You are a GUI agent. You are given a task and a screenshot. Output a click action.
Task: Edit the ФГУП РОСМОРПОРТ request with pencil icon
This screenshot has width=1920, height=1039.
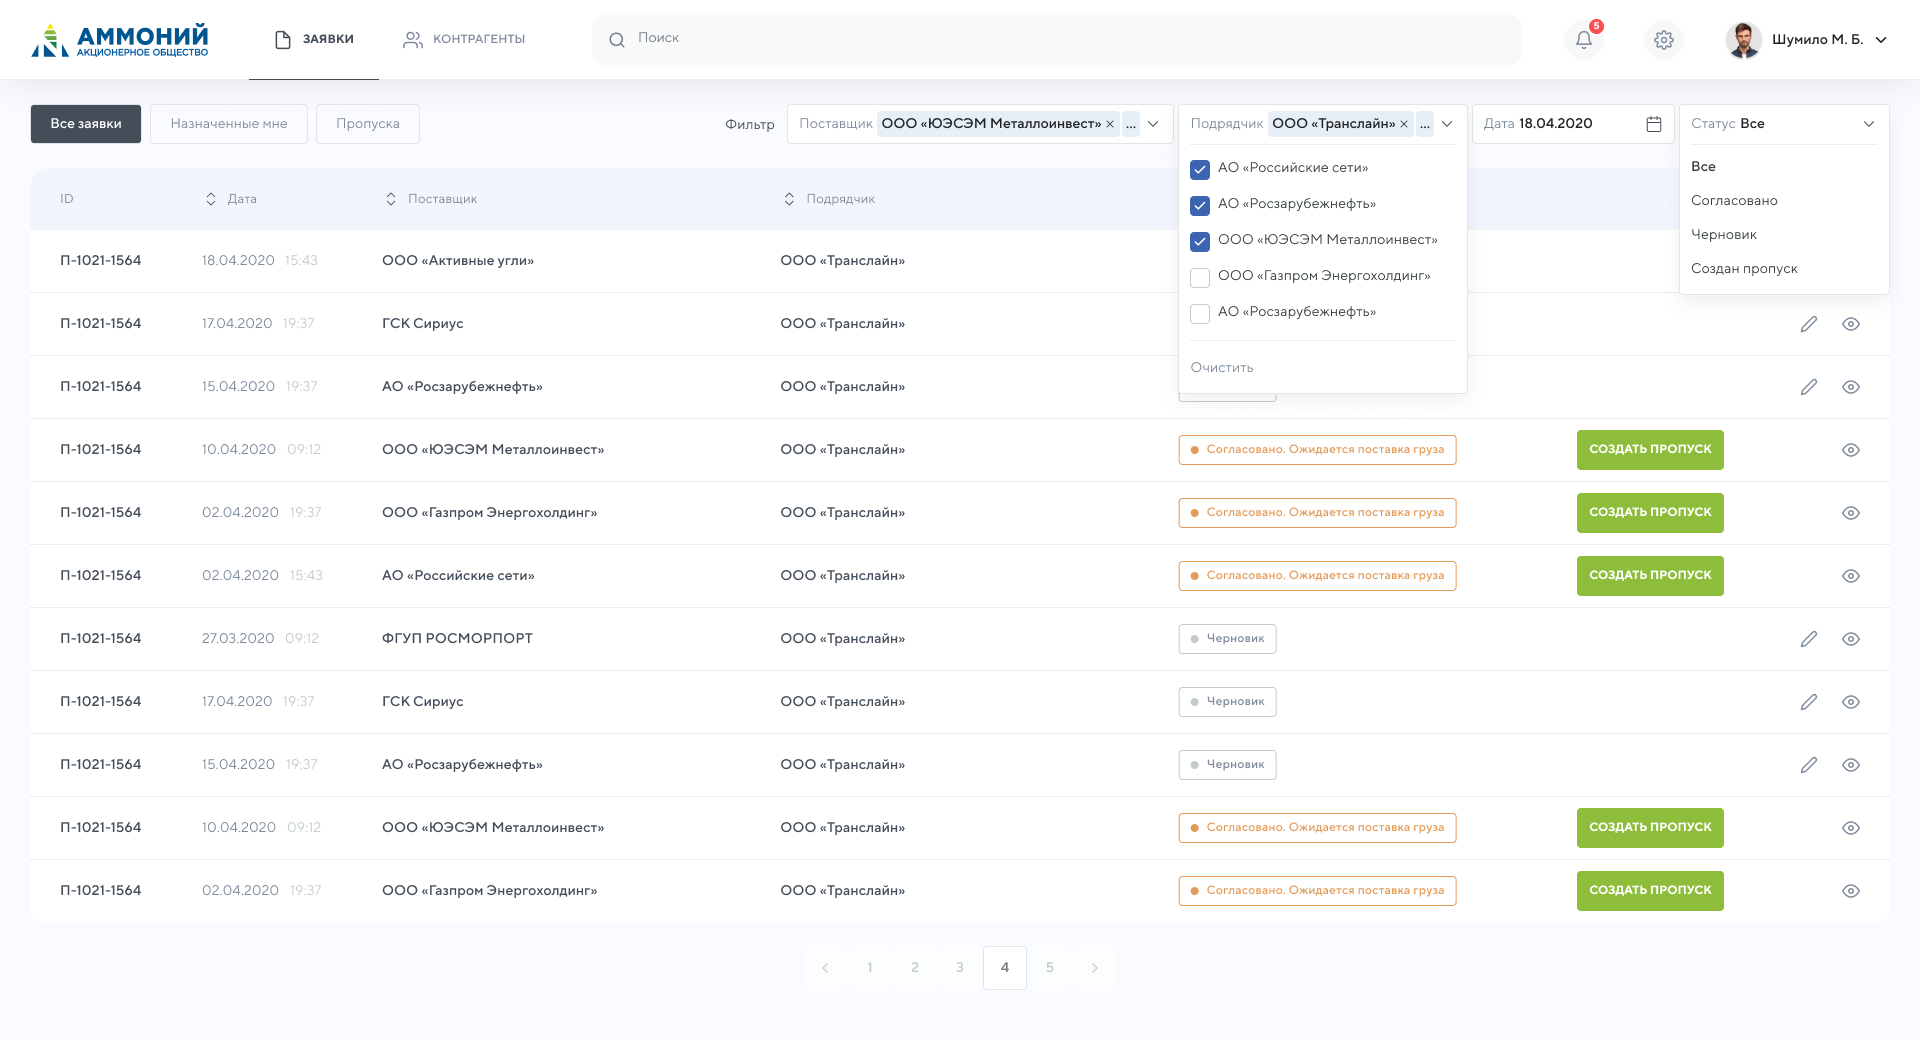point(1809,639)
